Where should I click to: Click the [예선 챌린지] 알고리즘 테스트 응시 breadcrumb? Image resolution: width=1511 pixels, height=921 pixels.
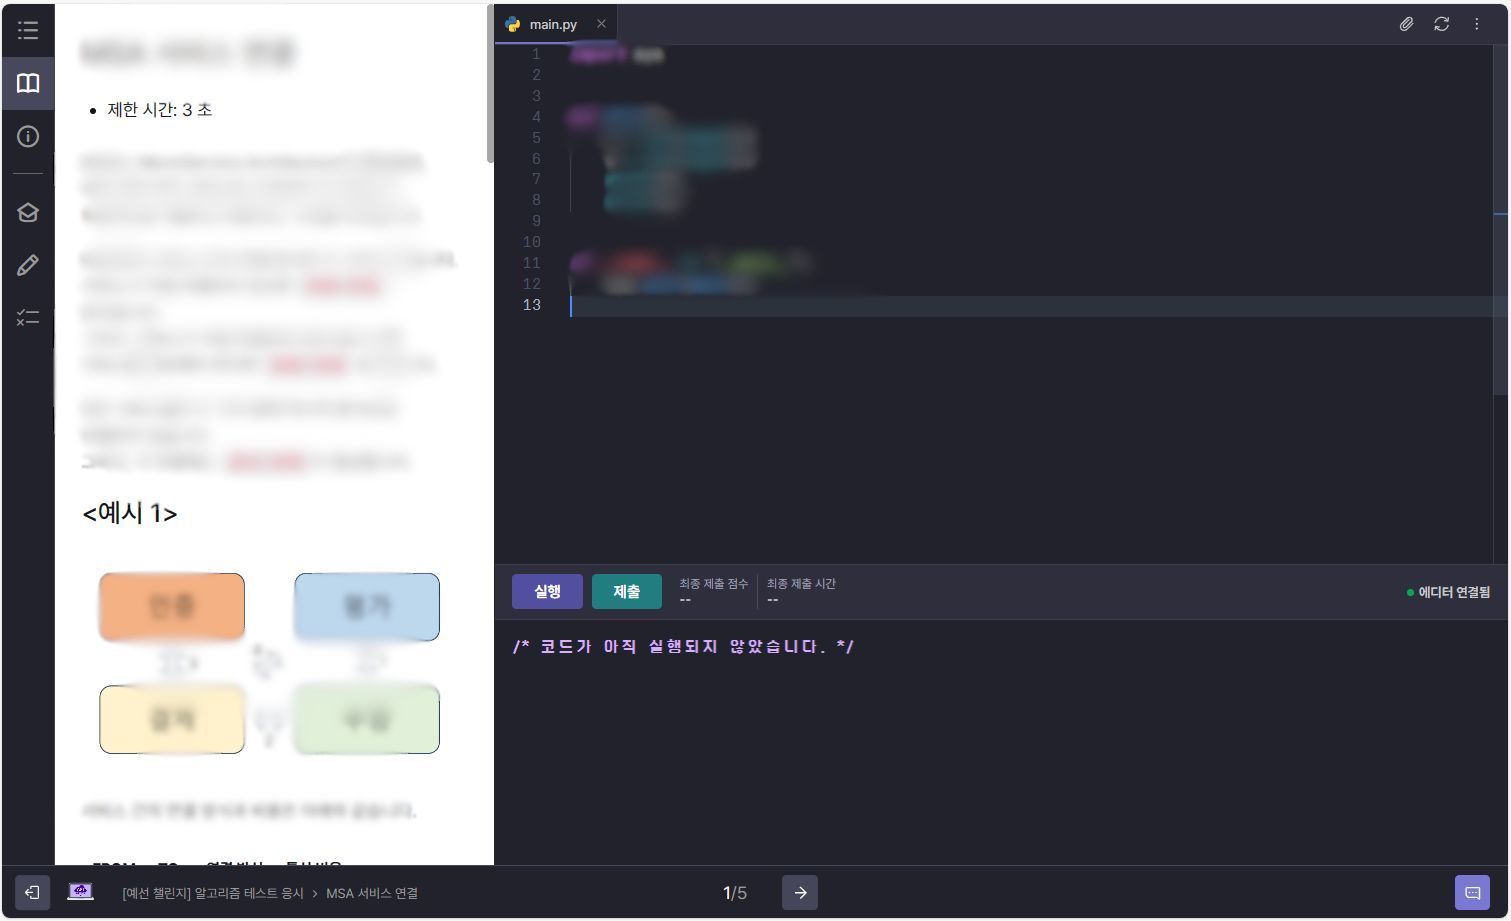(213, 893)
